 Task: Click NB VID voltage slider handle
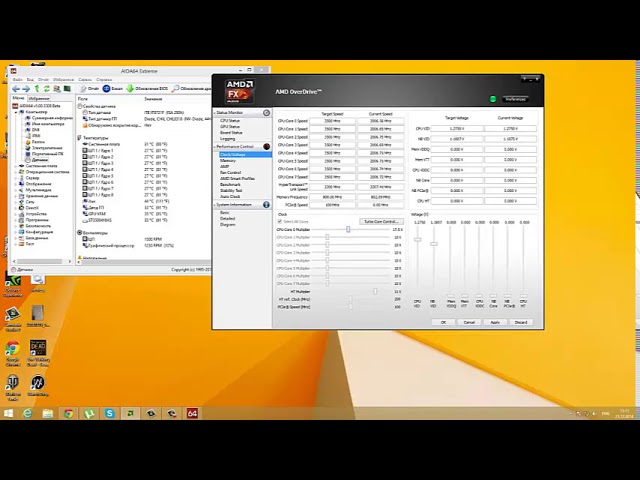pos(433,244)
